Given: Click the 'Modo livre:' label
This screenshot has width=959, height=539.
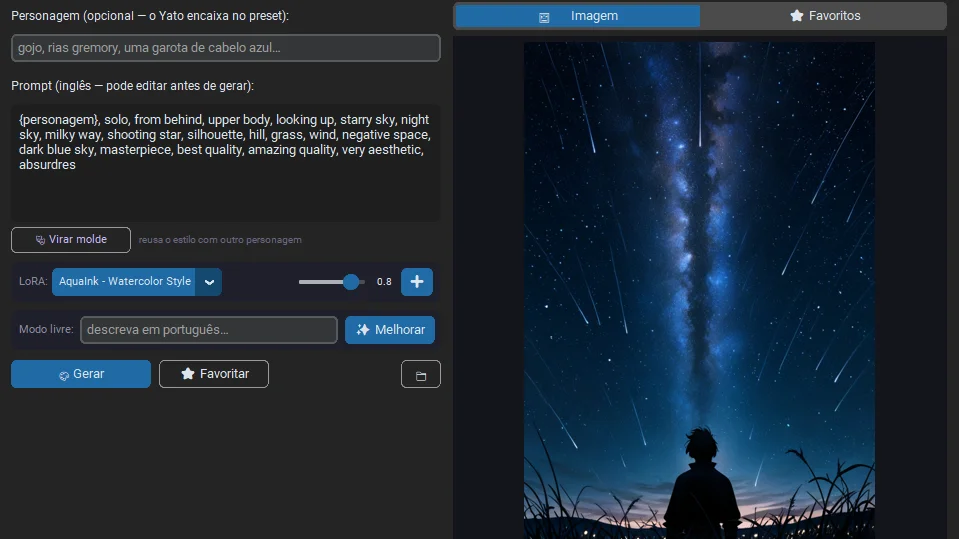Looking at the screenshot, I should (x=46, y=329).
